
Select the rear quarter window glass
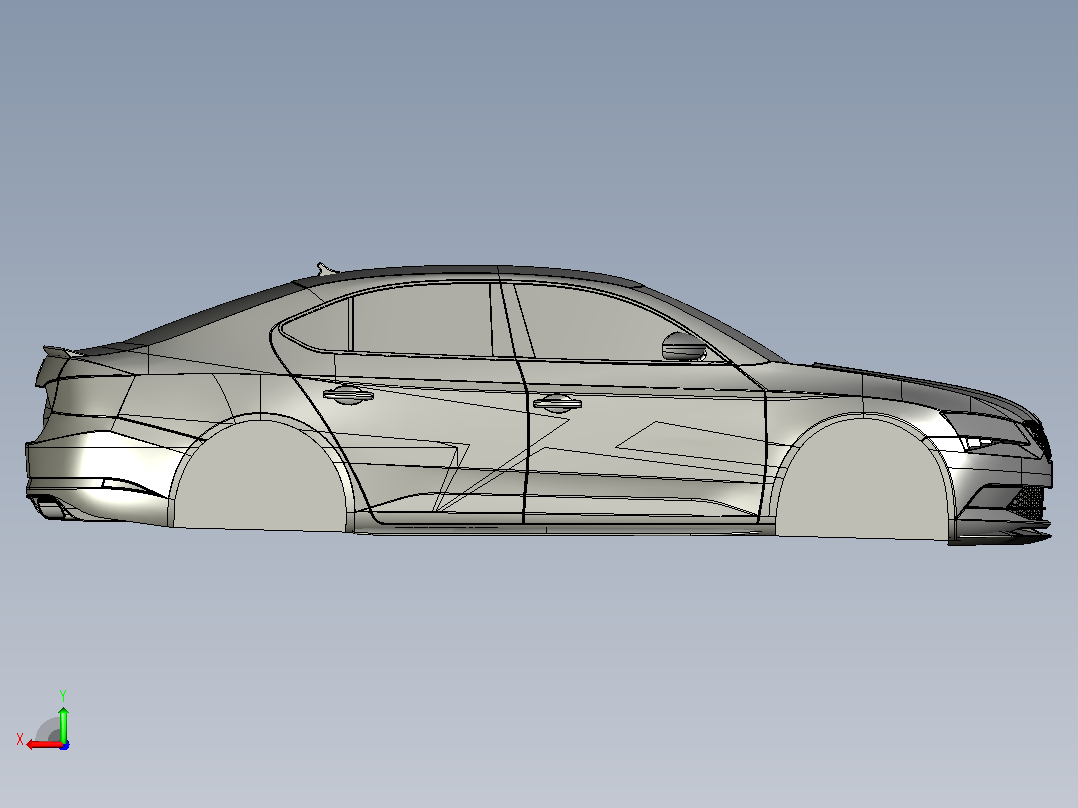coord(319,327)
